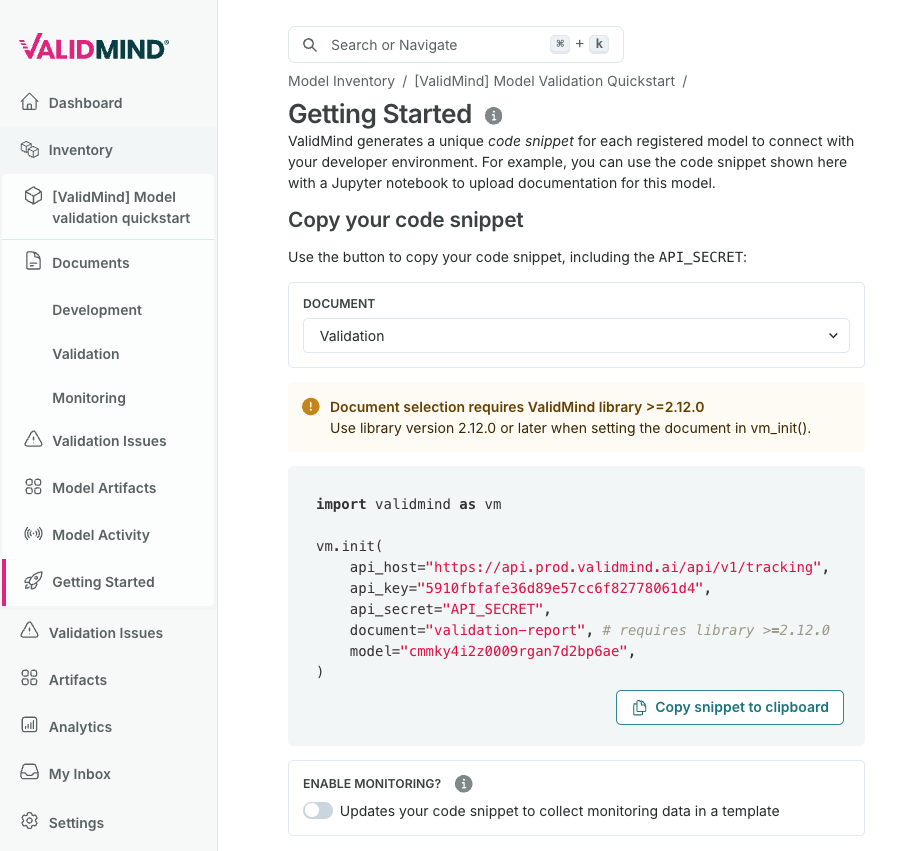The image size is (904, 851).
Task: Copy snippet to clipboard
Action: click(x=730, y=707)
